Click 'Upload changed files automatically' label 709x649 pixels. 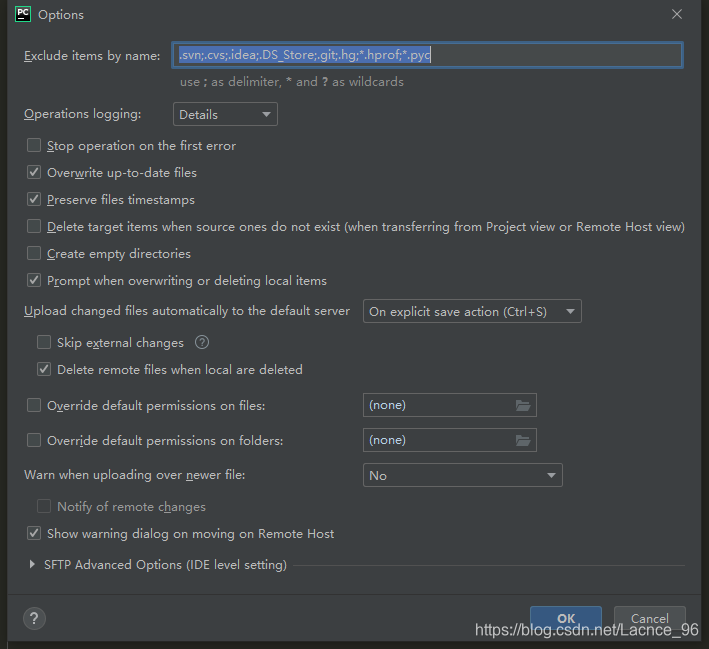click(x=187, y=311)
